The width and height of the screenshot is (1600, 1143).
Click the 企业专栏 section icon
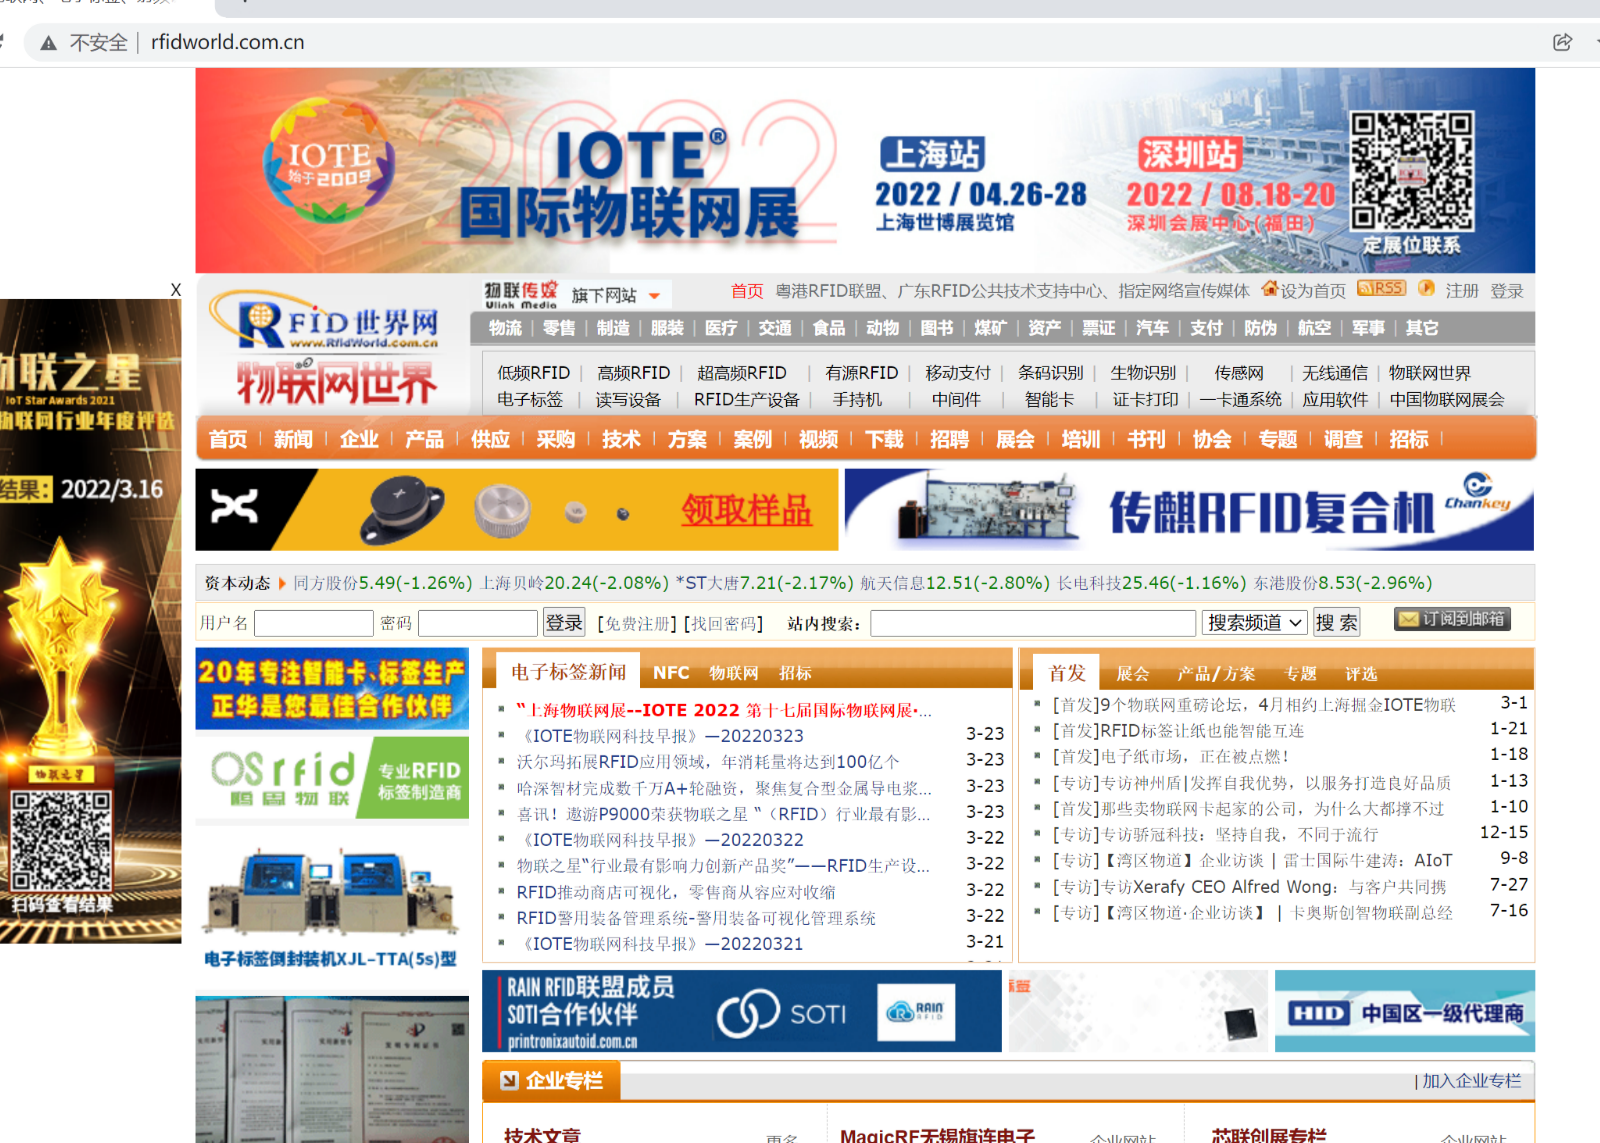510,1080
